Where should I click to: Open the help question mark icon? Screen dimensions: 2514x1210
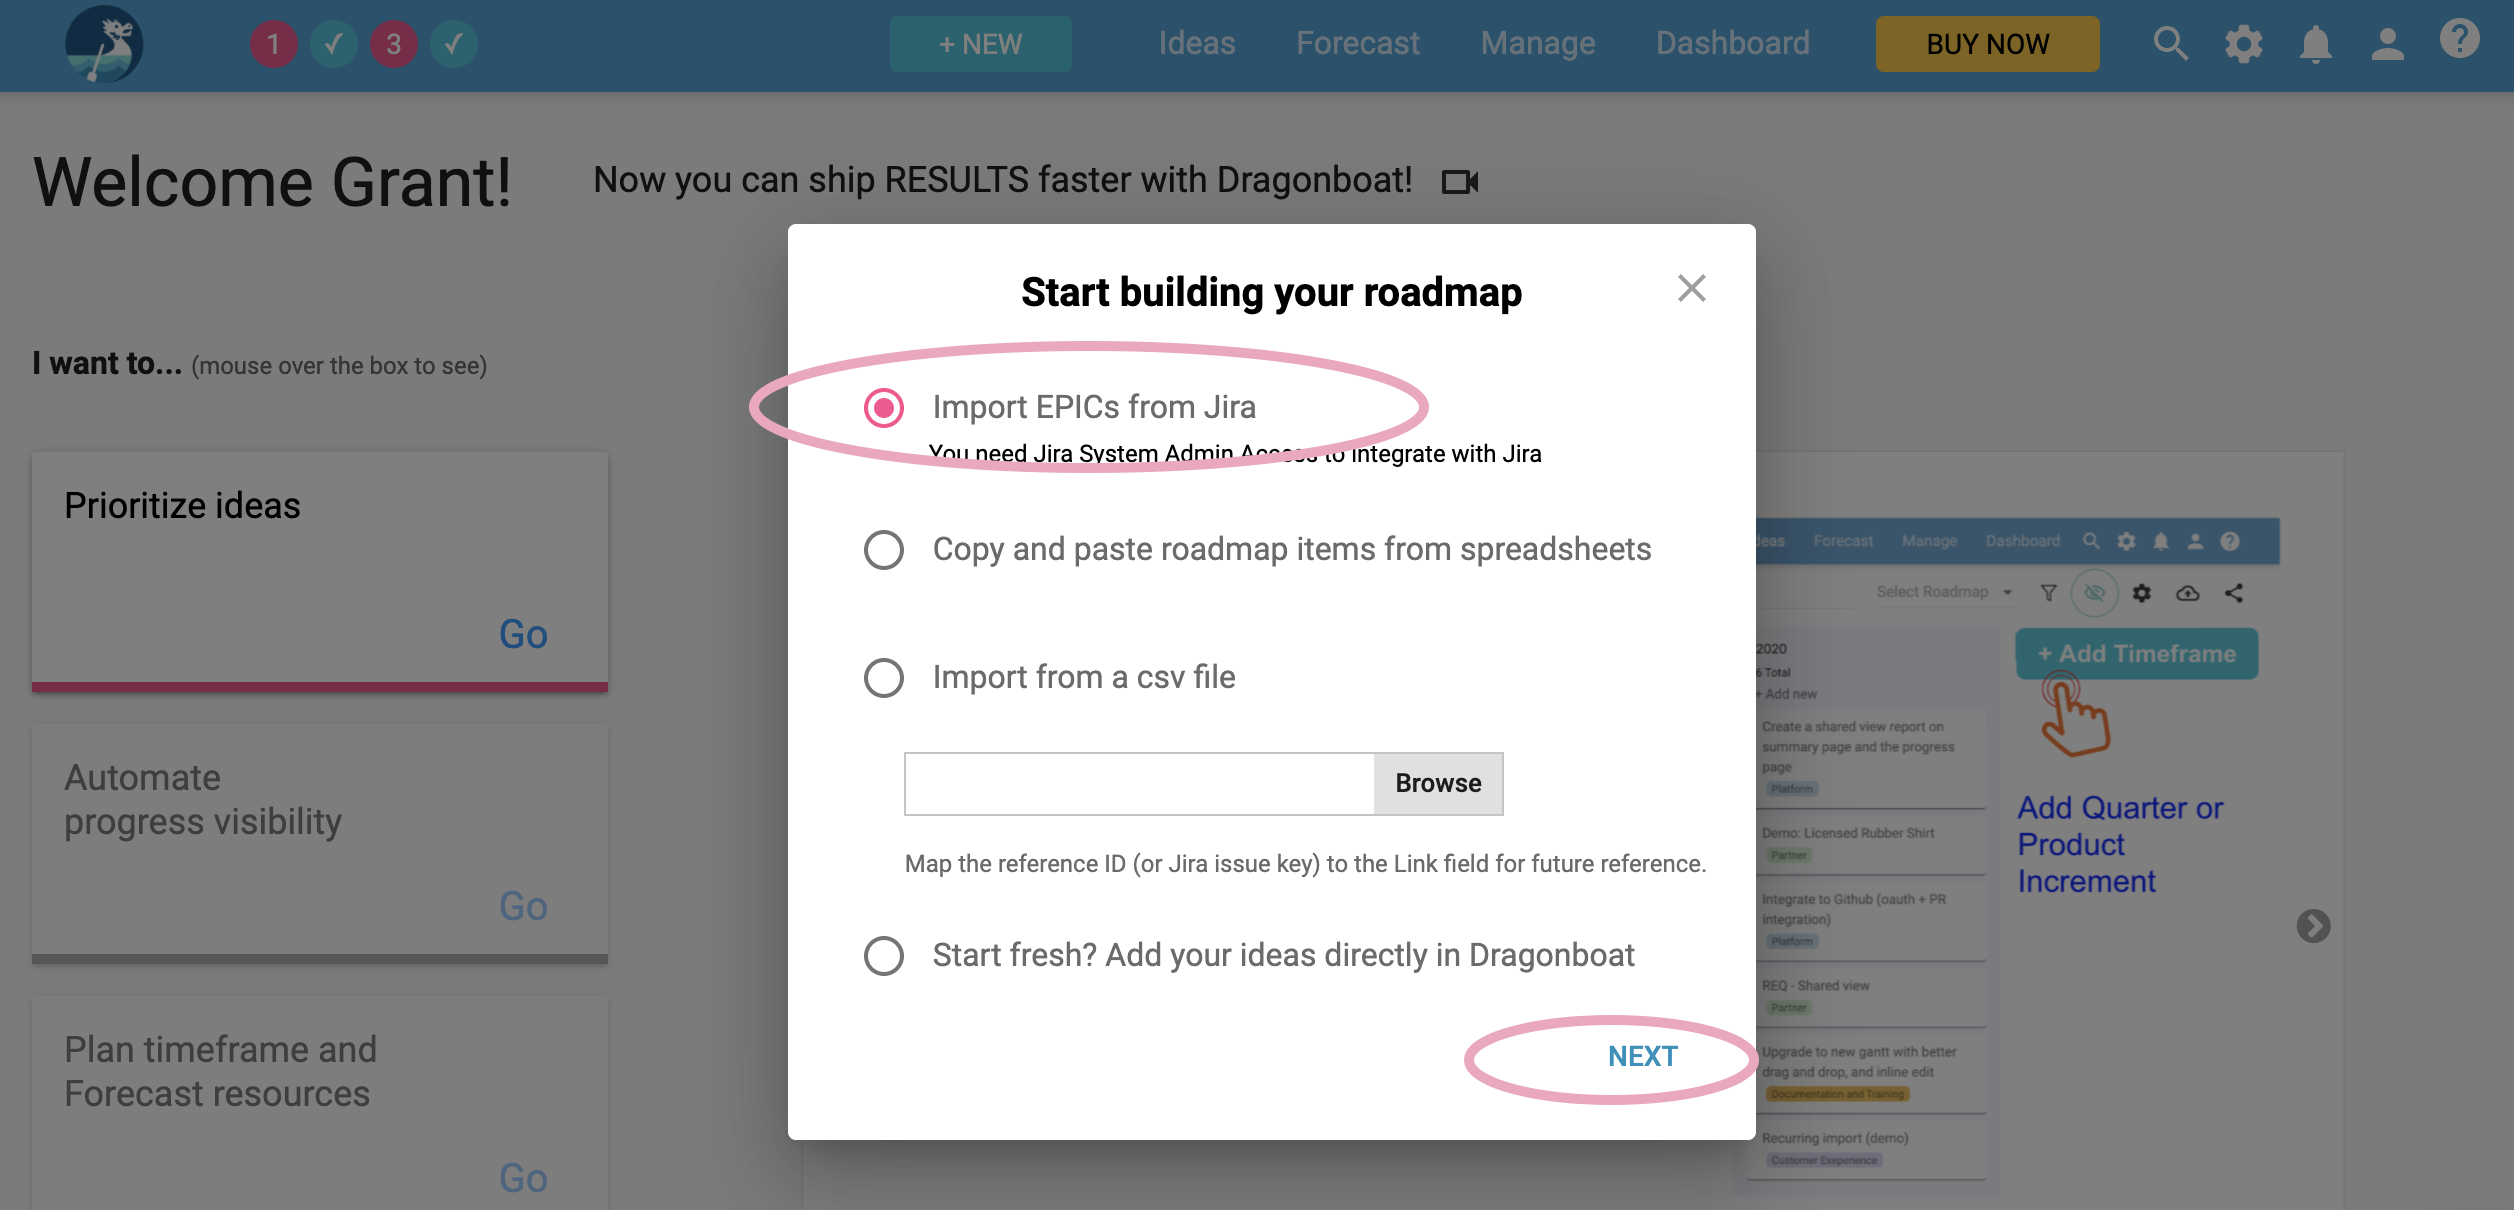2459,39
